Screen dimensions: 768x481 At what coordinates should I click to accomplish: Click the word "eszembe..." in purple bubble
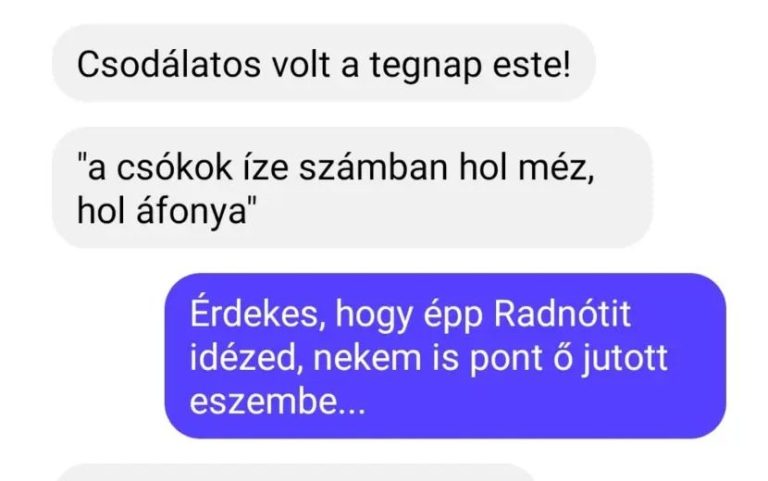[277, 402]
